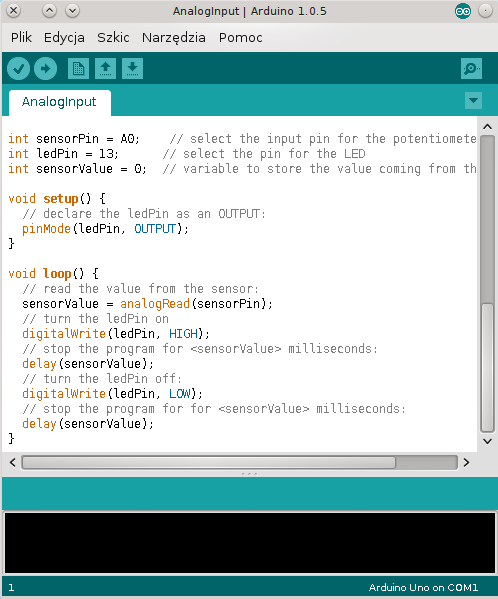
Task: Click the vertical scrollbar thumb
Action: coord(487,367)
